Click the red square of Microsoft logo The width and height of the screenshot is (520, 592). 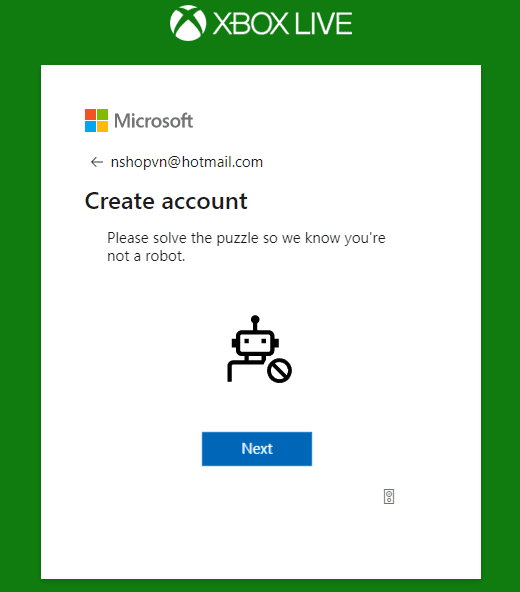point(90,115)
